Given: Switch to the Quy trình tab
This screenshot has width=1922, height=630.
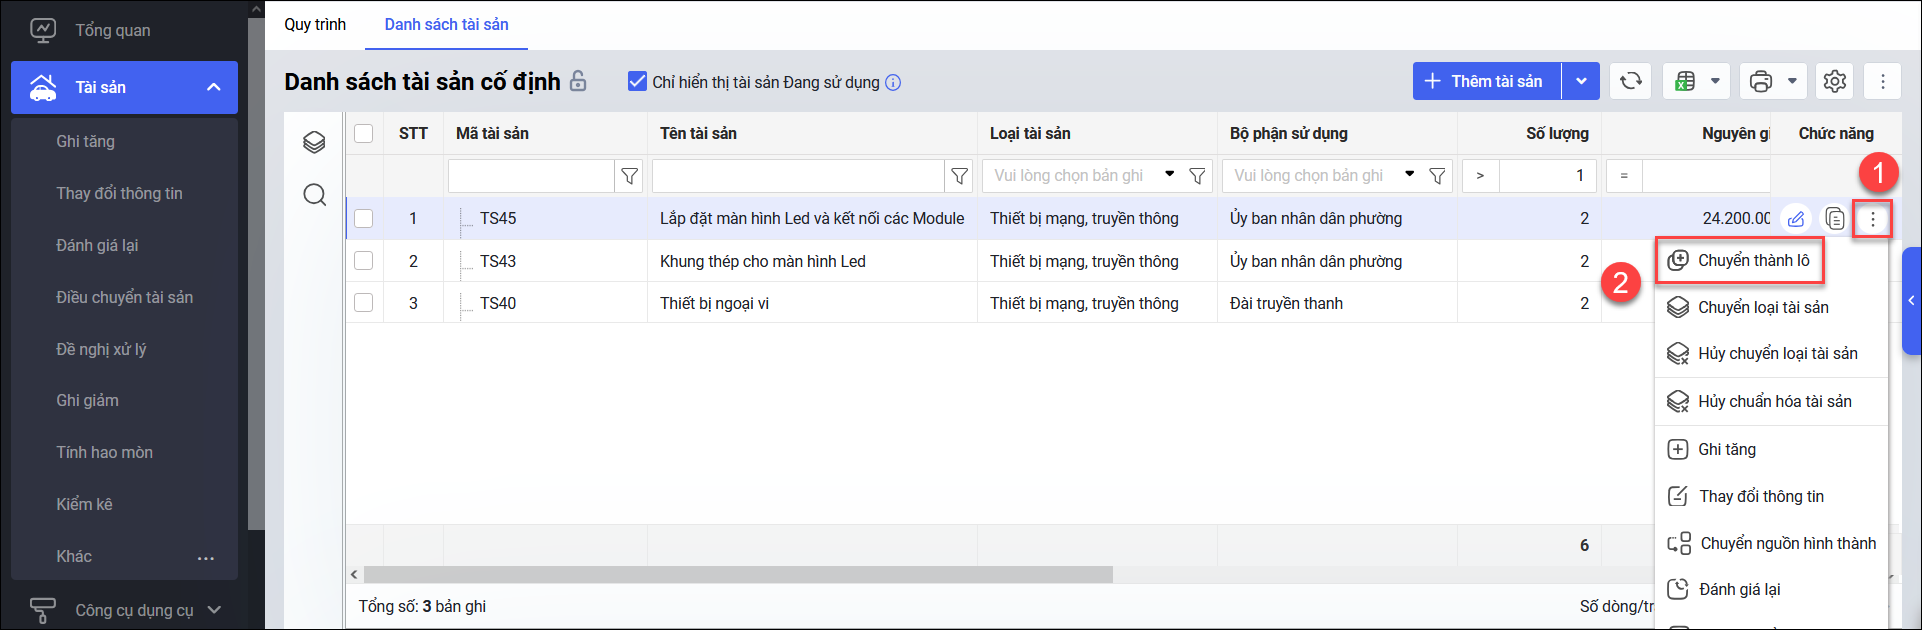Looking at the screenshot, I should coord(315,24).
